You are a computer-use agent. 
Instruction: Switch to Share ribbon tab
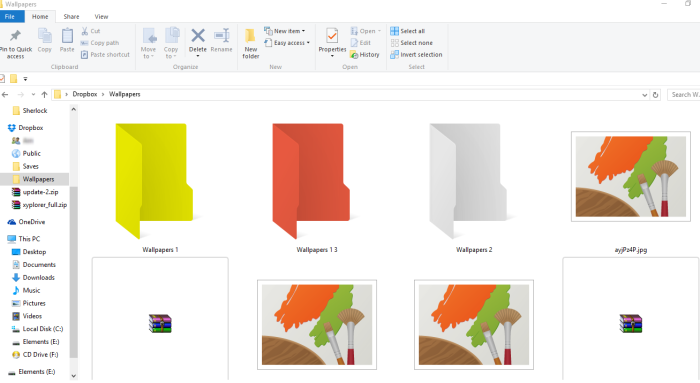[71, 17]
